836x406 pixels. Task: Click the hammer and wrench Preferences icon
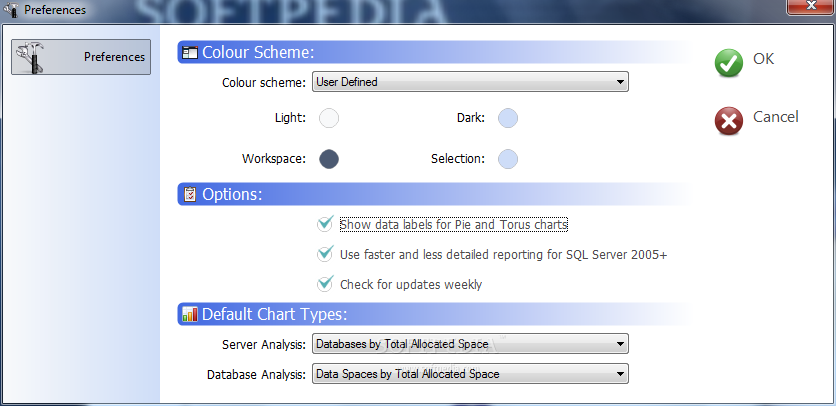click(31, 57)
